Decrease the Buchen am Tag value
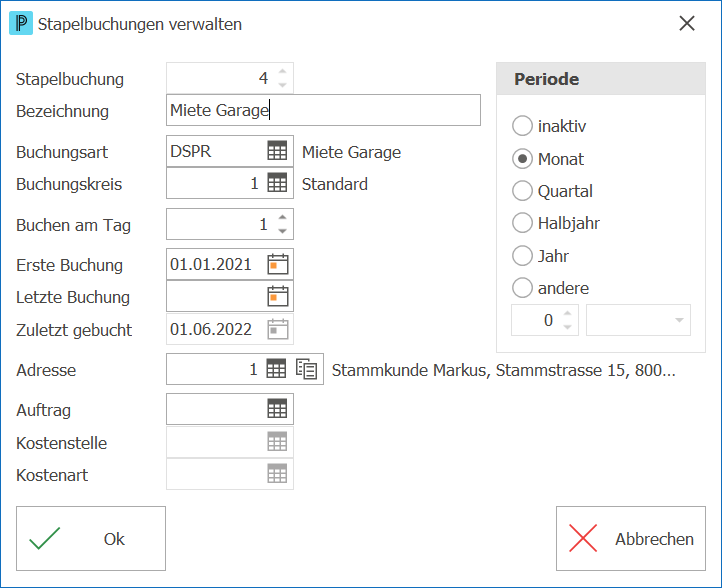The image size is (722, 588). 283,231
